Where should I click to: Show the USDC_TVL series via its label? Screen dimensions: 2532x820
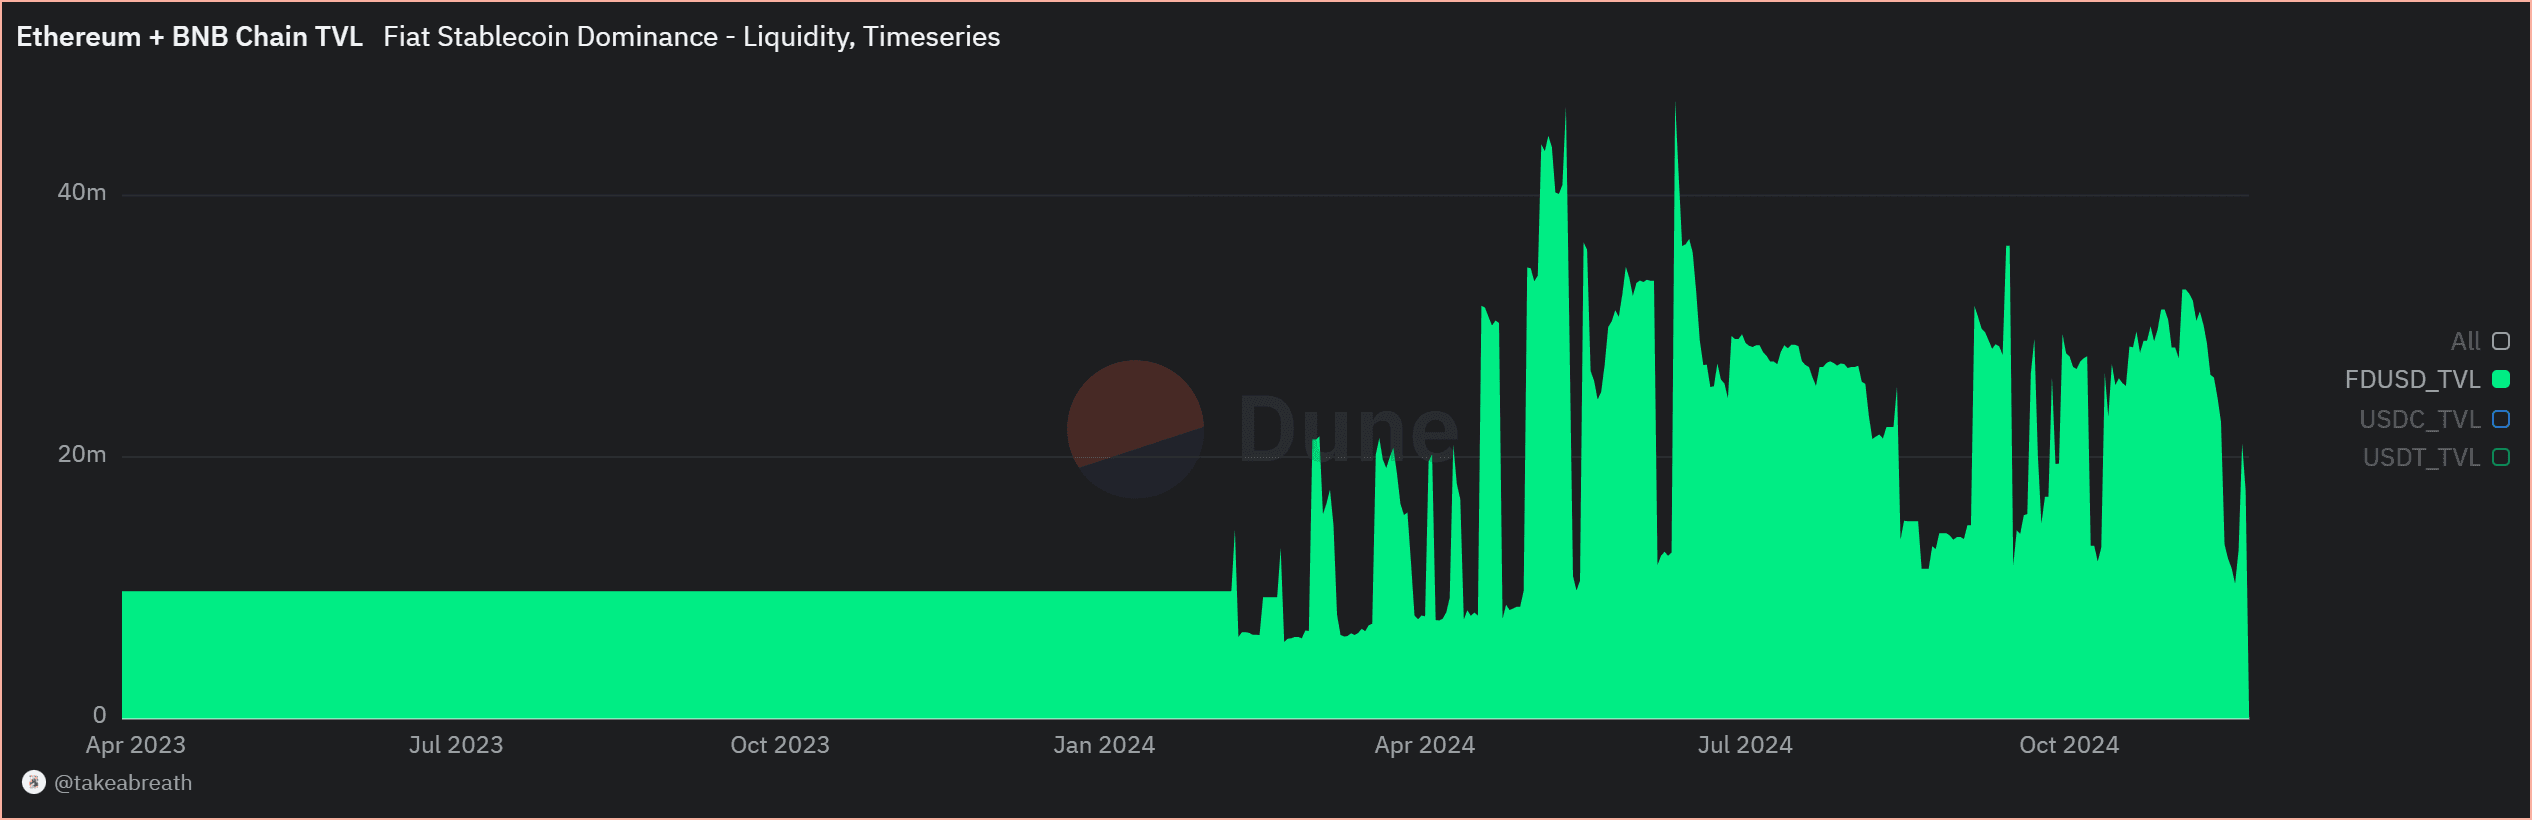(2419, 419)
